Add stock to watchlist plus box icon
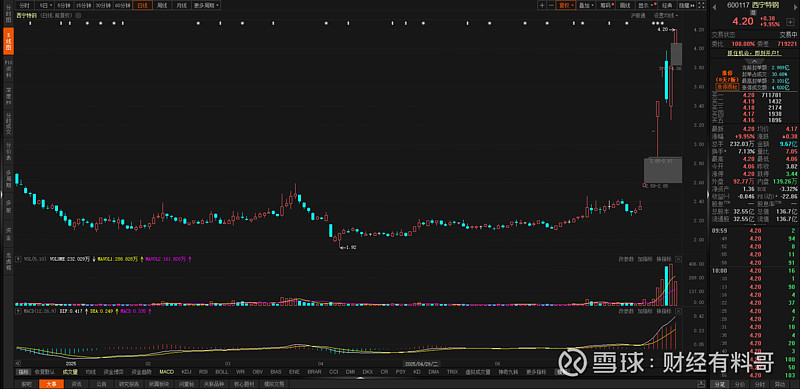 [x=790, y=22]
